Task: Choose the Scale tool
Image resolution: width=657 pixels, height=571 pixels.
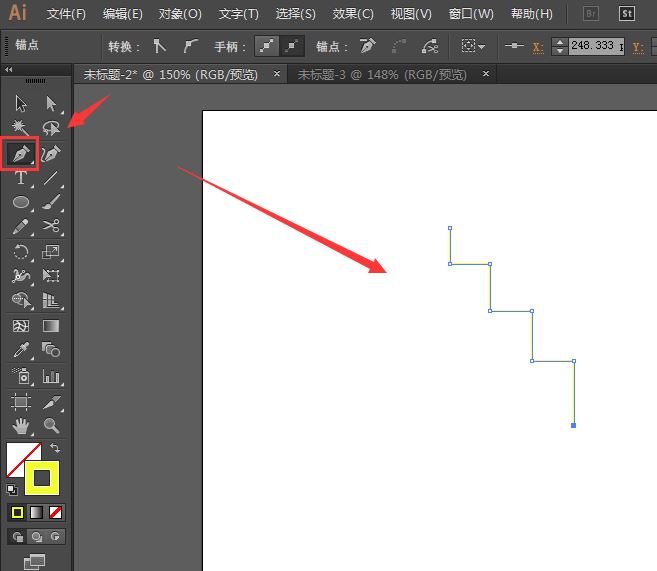Action: click(51, 252)
